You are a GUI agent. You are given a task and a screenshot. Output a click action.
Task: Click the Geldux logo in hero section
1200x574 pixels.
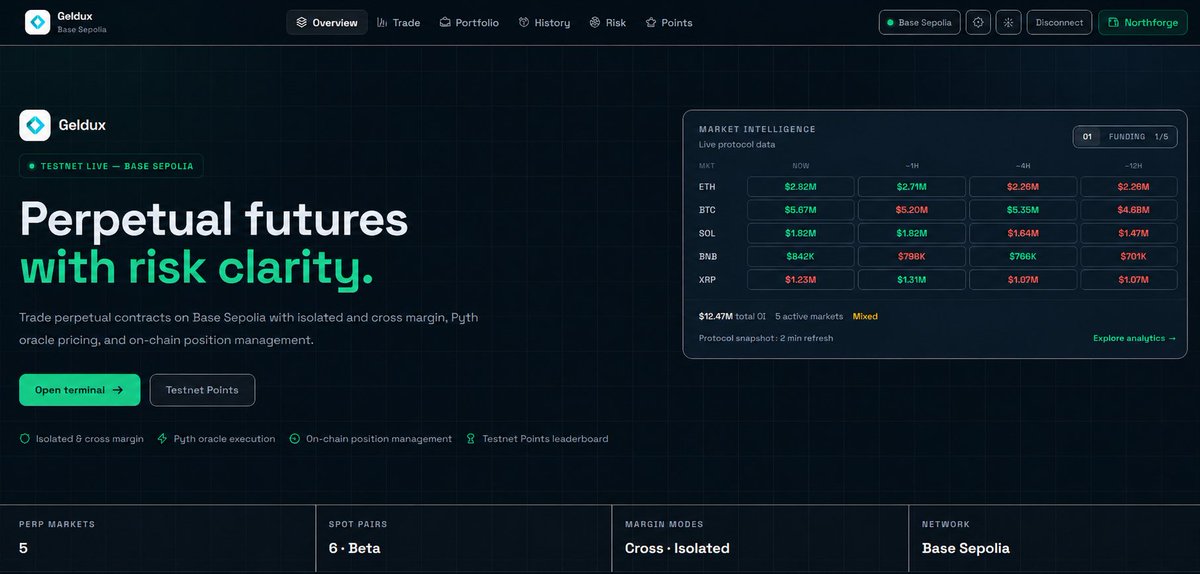pyautogui.click(x=35, y=125)
